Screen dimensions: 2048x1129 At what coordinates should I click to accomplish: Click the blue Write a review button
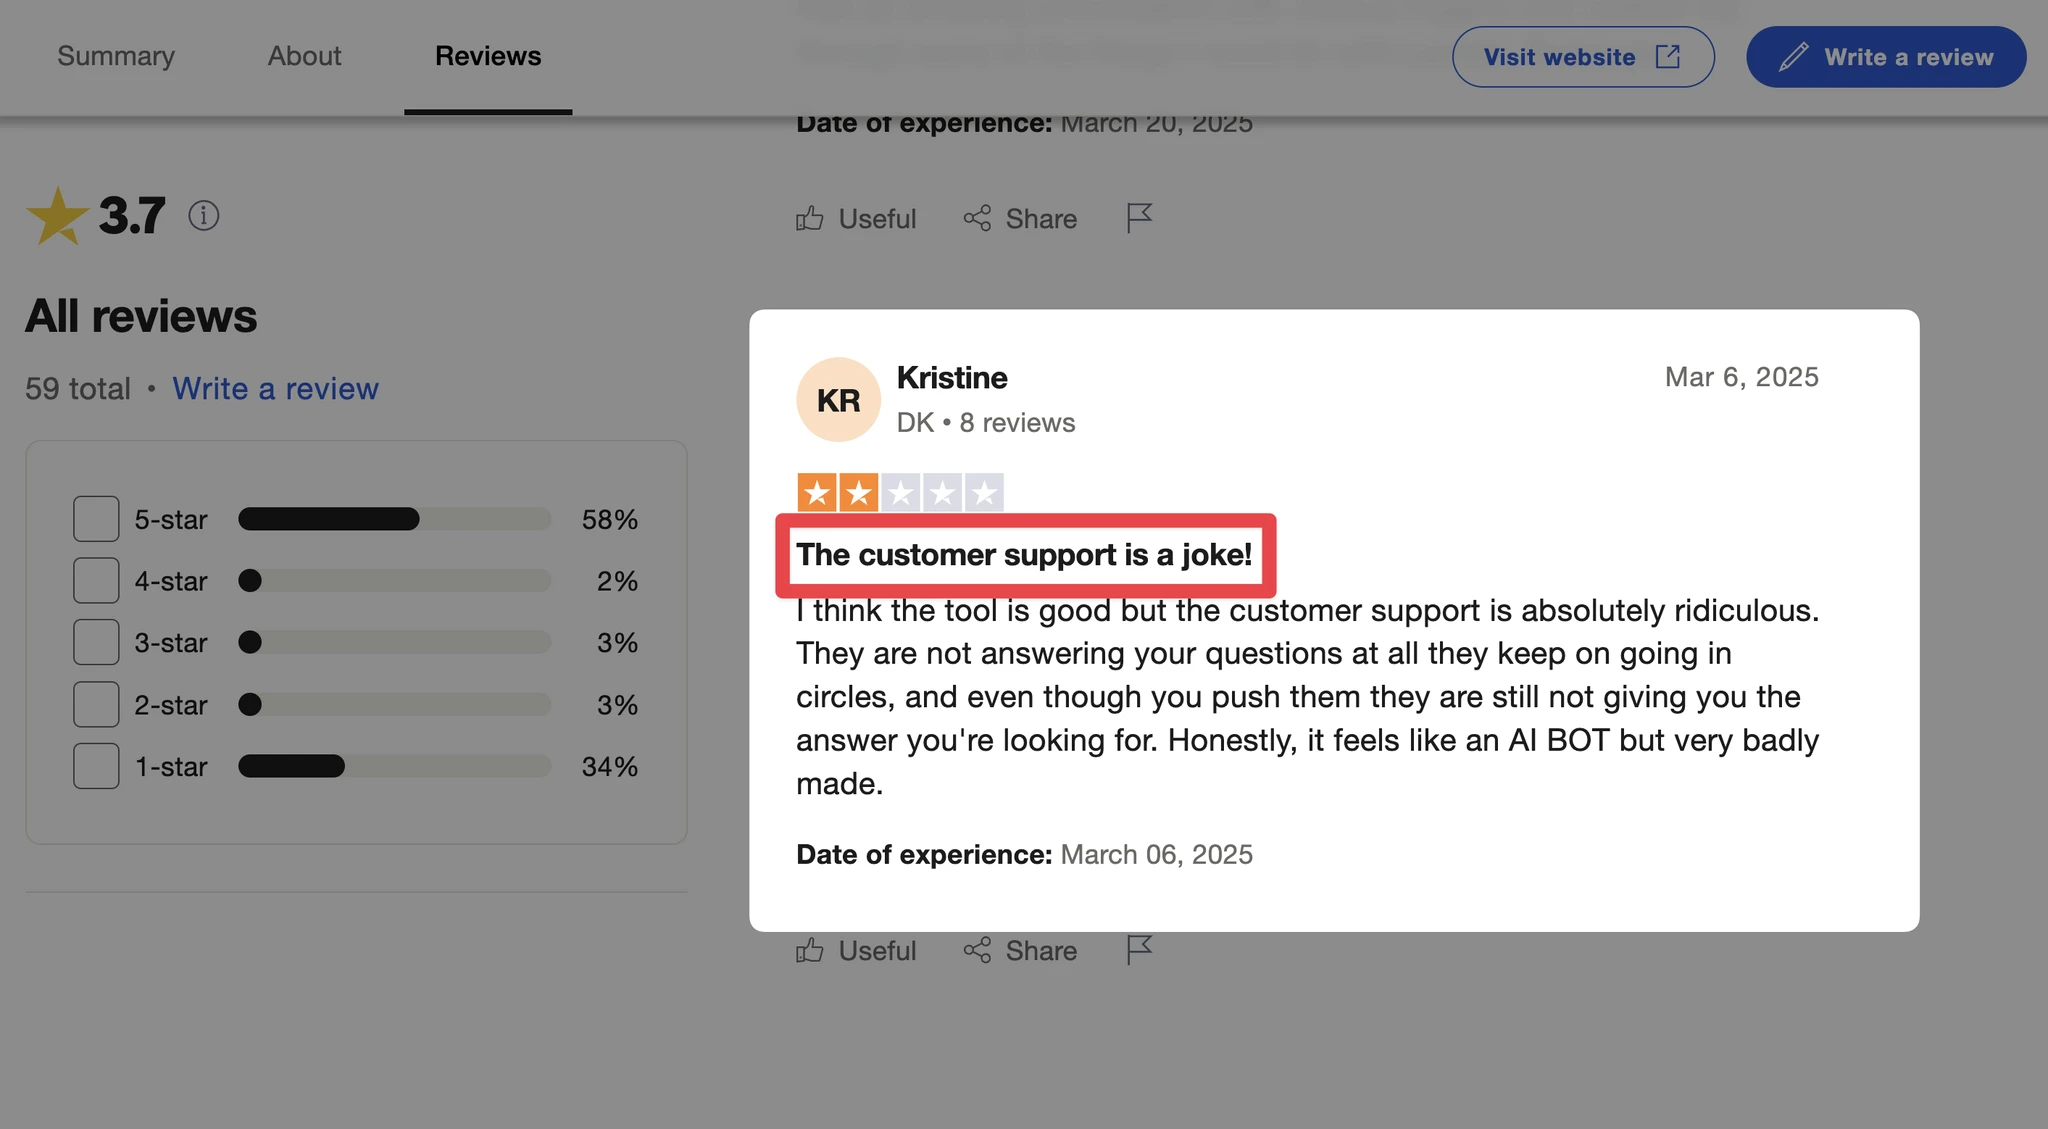point(1886,57)
